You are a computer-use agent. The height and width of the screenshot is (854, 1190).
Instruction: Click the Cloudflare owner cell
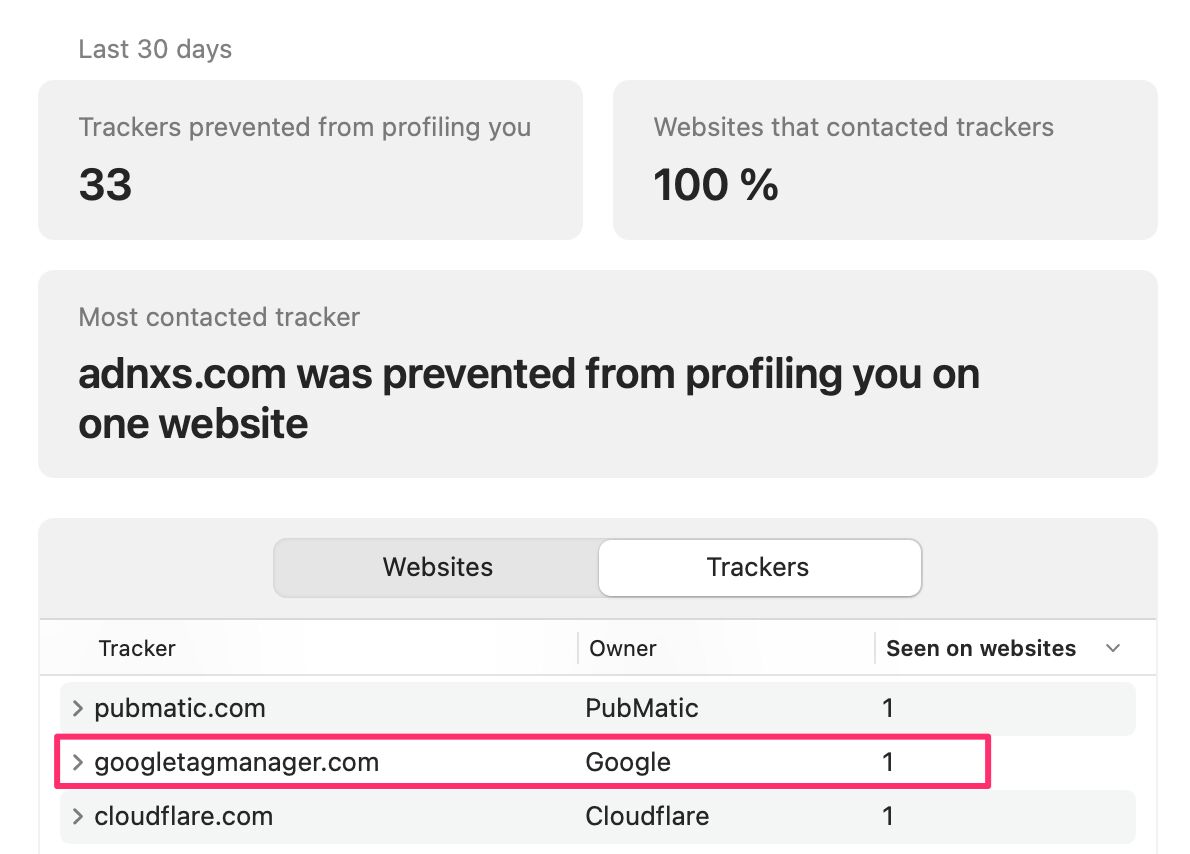coord(647,816)
